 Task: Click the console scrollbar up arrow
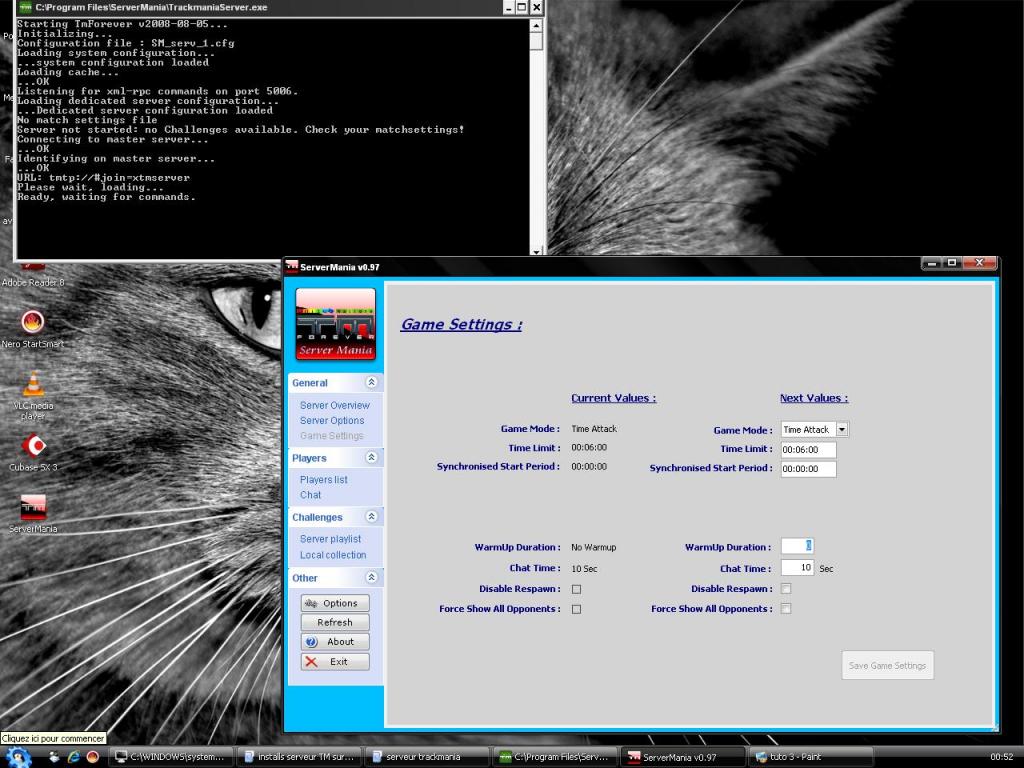point(536,26)
